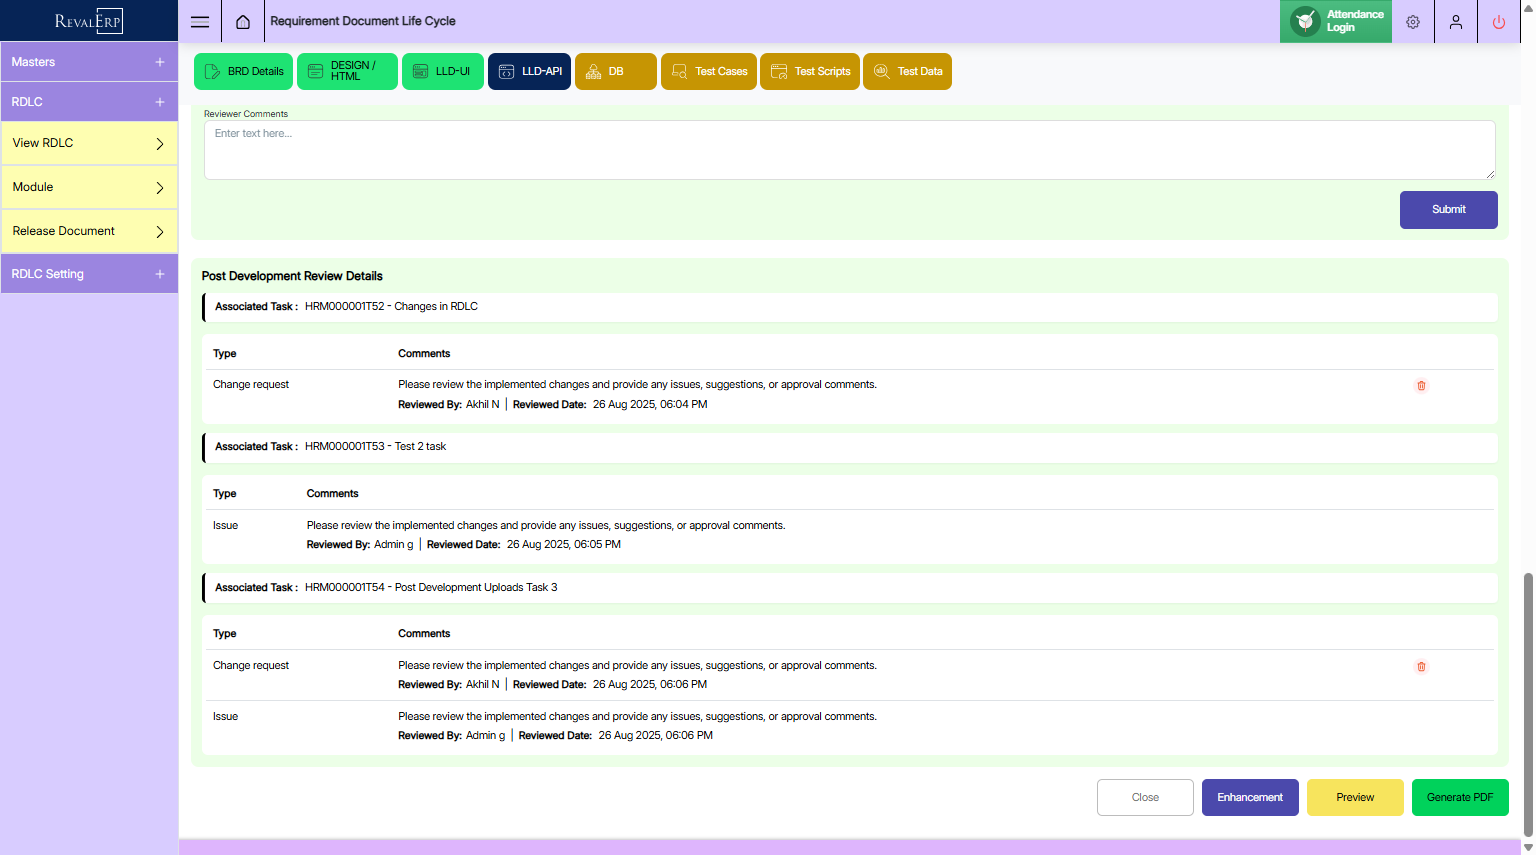Click the vertical page scrollbar thumb
Viewport: 1536px width, 855px height.
(1527, 700)
